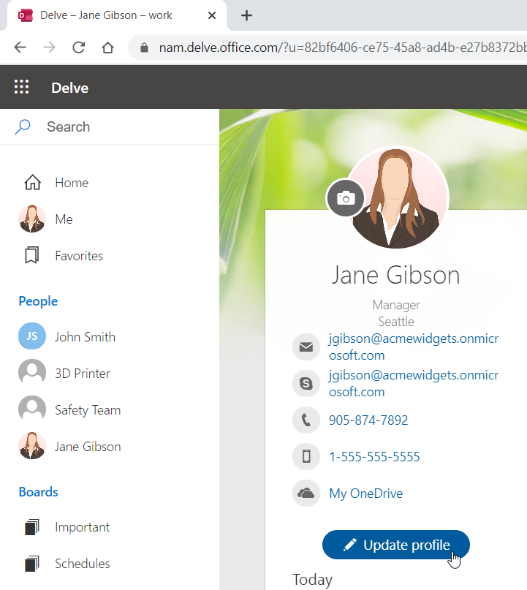Click the address bar URL

click(x=342, y=47)
